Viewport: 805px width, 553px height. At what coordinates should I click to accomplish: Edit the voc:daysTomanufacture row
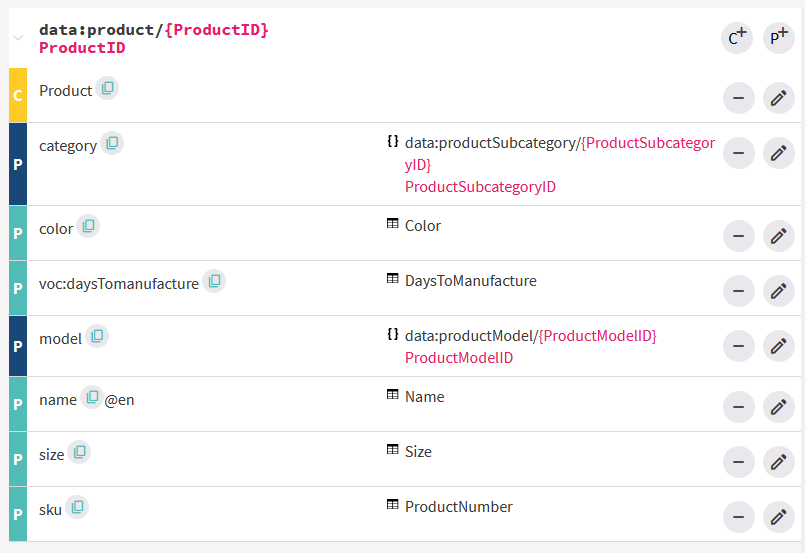coord(778,291)
